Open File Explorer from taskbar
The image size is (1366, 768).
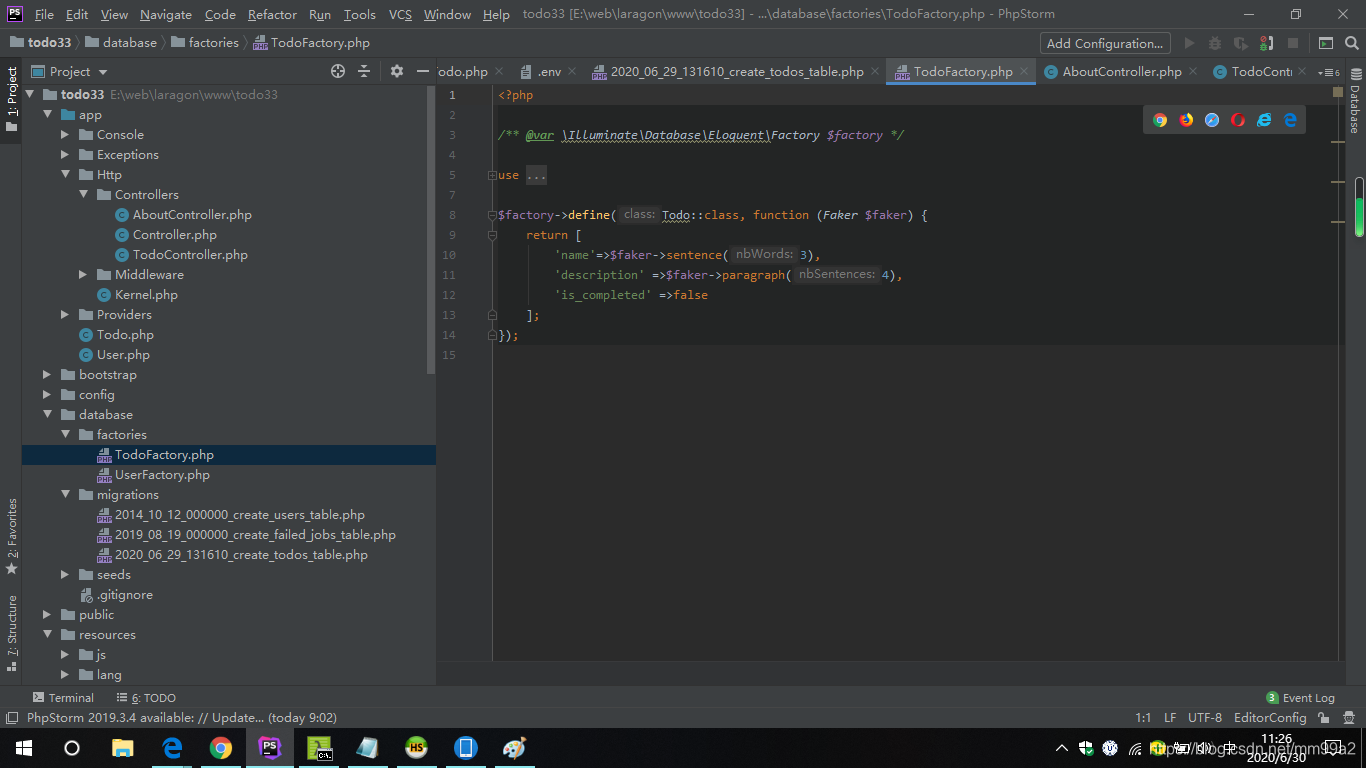pyautogui.click(x=122, y=748)
